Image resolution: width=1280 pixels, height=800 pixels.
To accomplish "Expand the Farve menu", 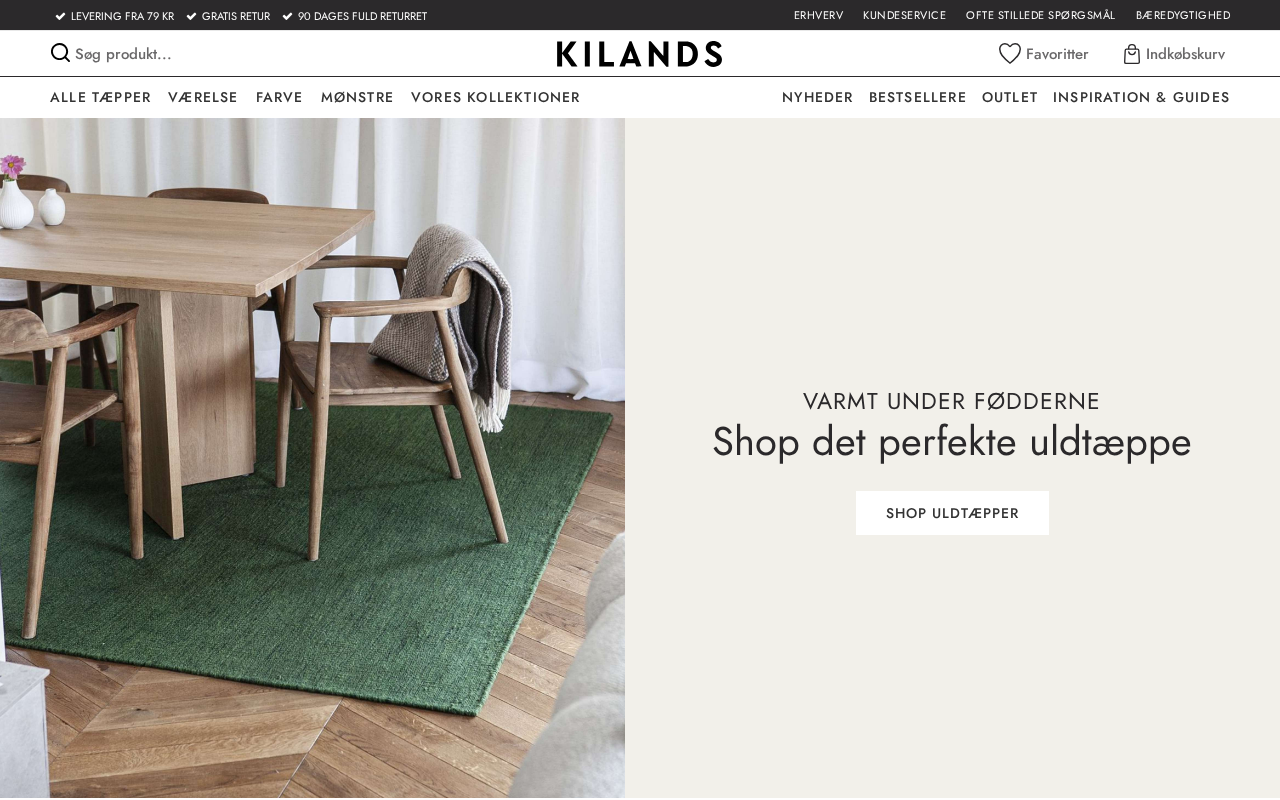I will (x=279, y=97).
